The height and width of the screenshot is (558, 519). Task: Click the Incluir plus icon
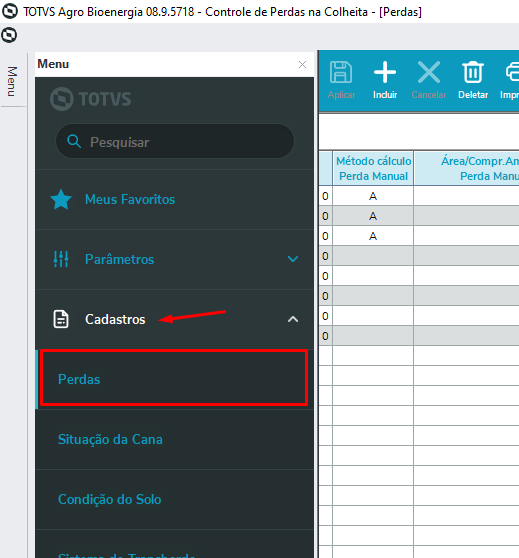(385, 72)
